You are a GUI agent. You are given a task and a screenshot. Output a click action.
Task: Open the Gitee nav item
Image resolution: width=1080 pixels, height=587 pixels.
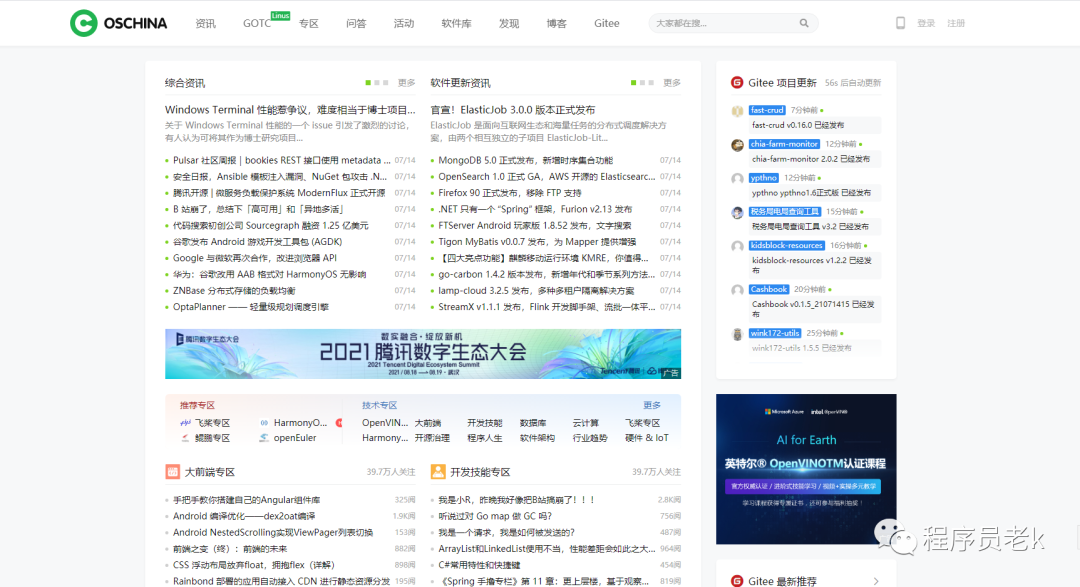[607, 23]
